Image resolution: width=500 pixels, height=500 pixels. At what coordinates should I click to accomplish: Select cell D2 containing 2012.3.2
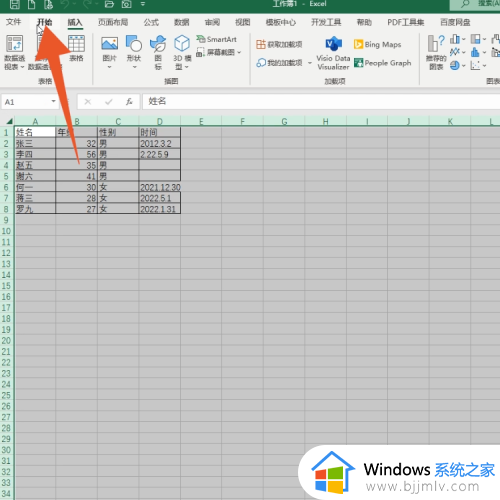[x=160, y=143]
